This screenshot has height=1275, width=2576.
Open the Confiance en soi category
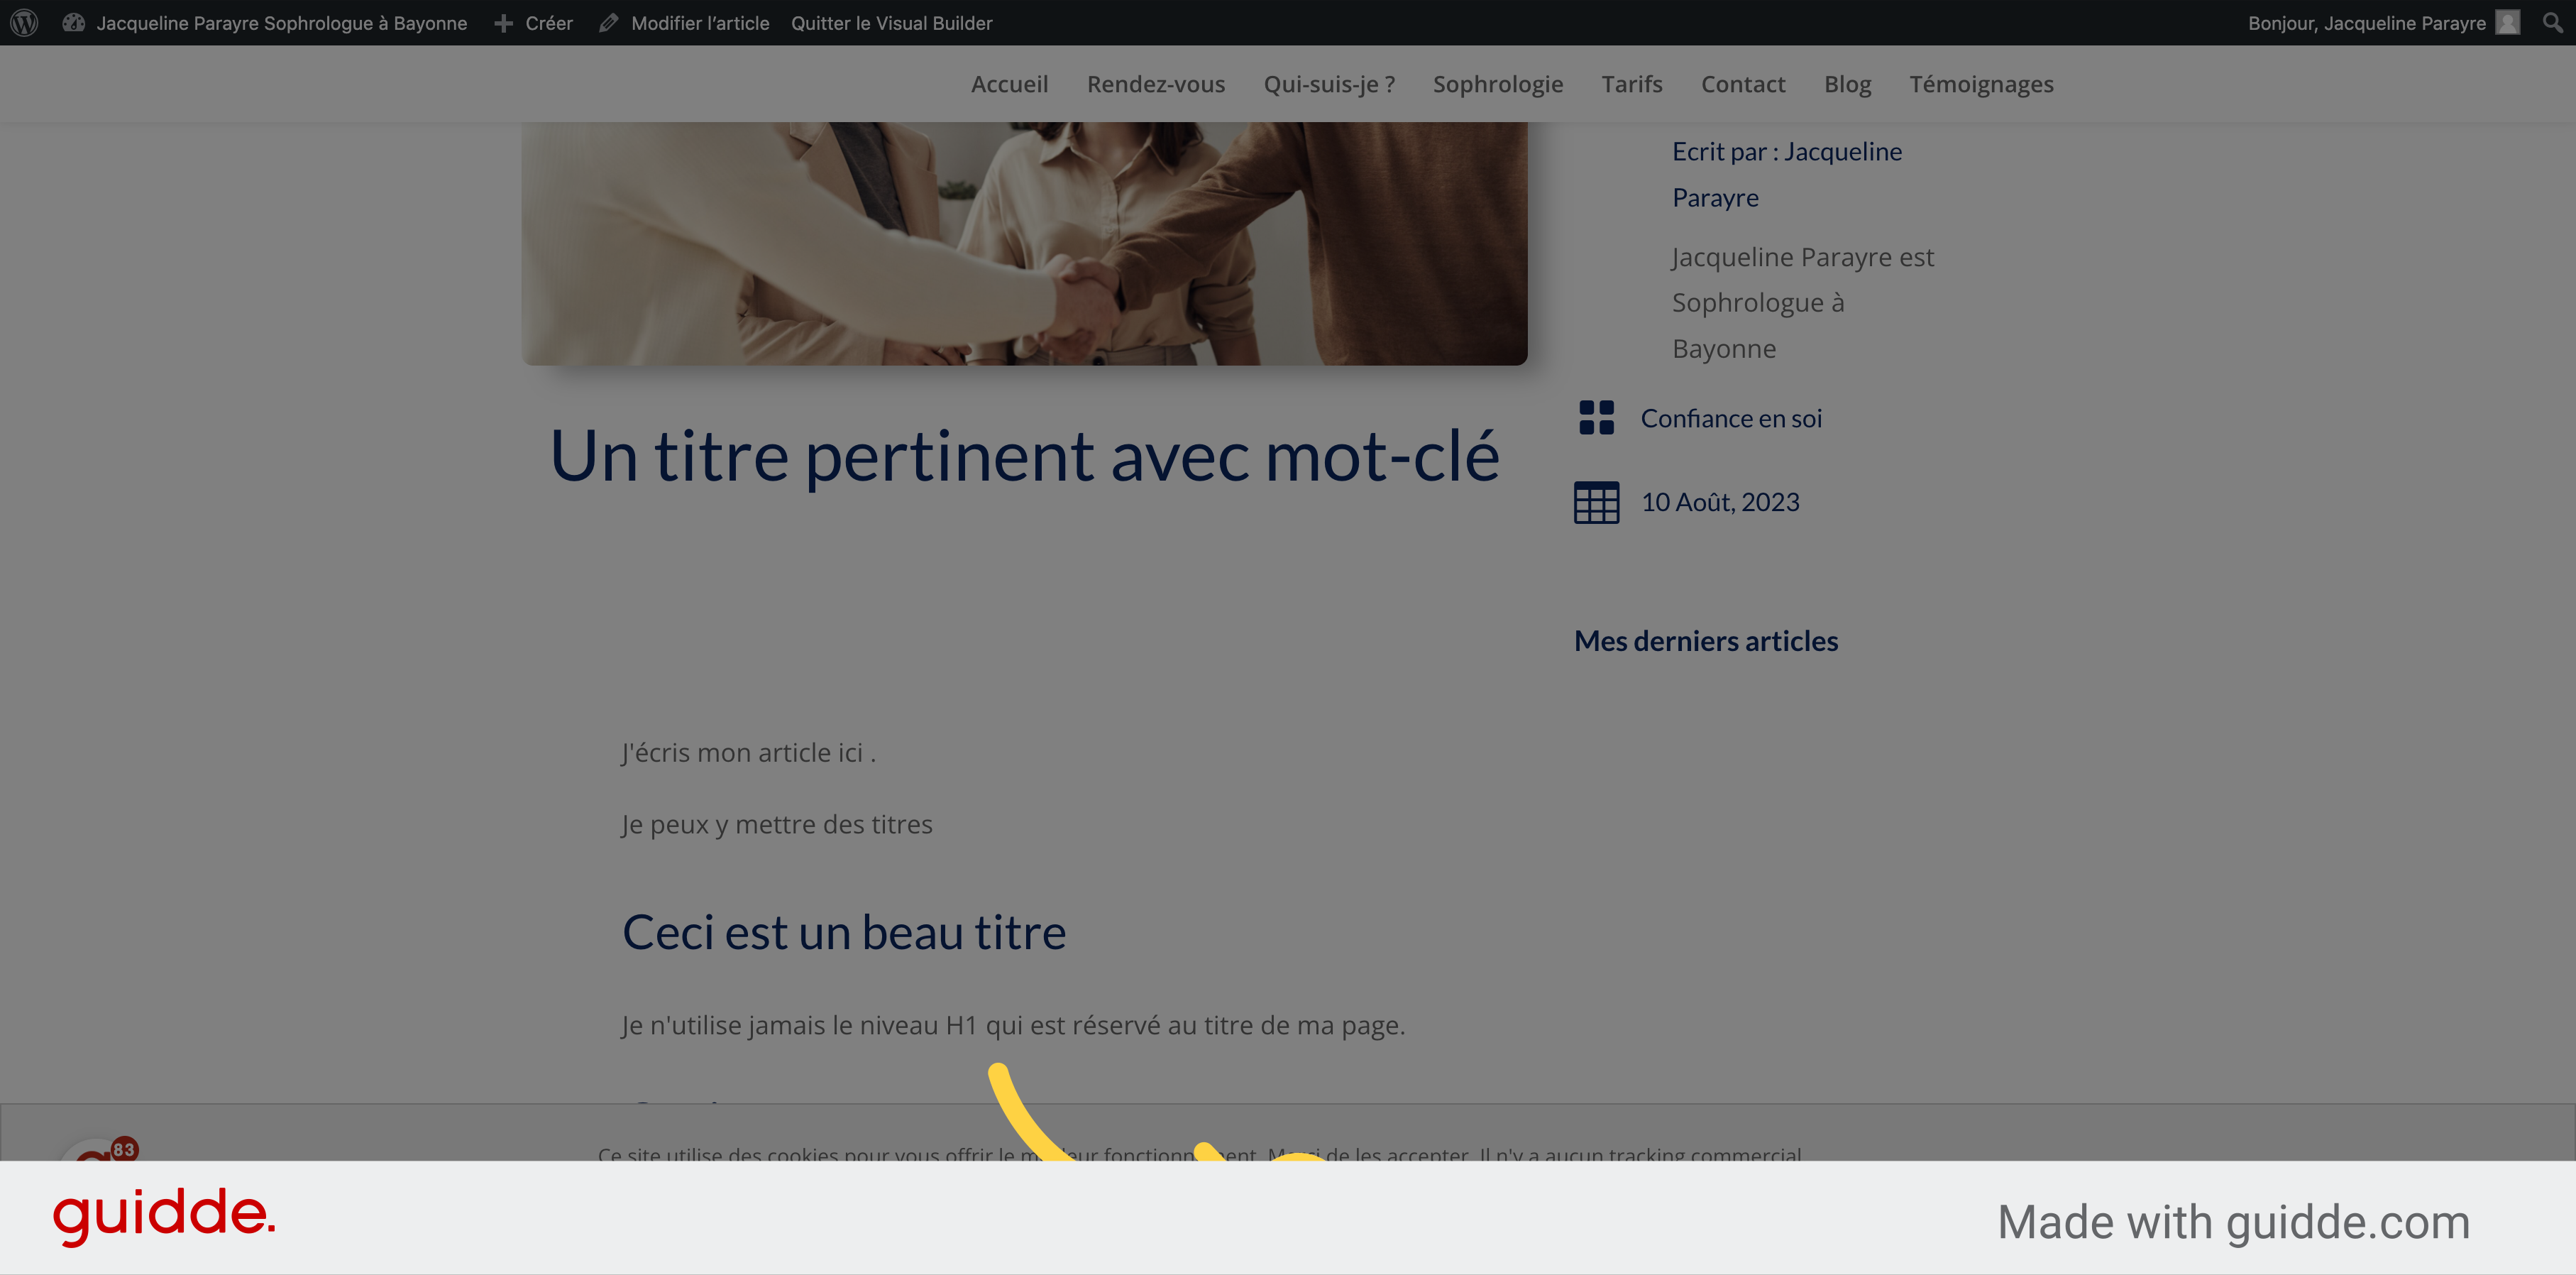coord(1731,418)
